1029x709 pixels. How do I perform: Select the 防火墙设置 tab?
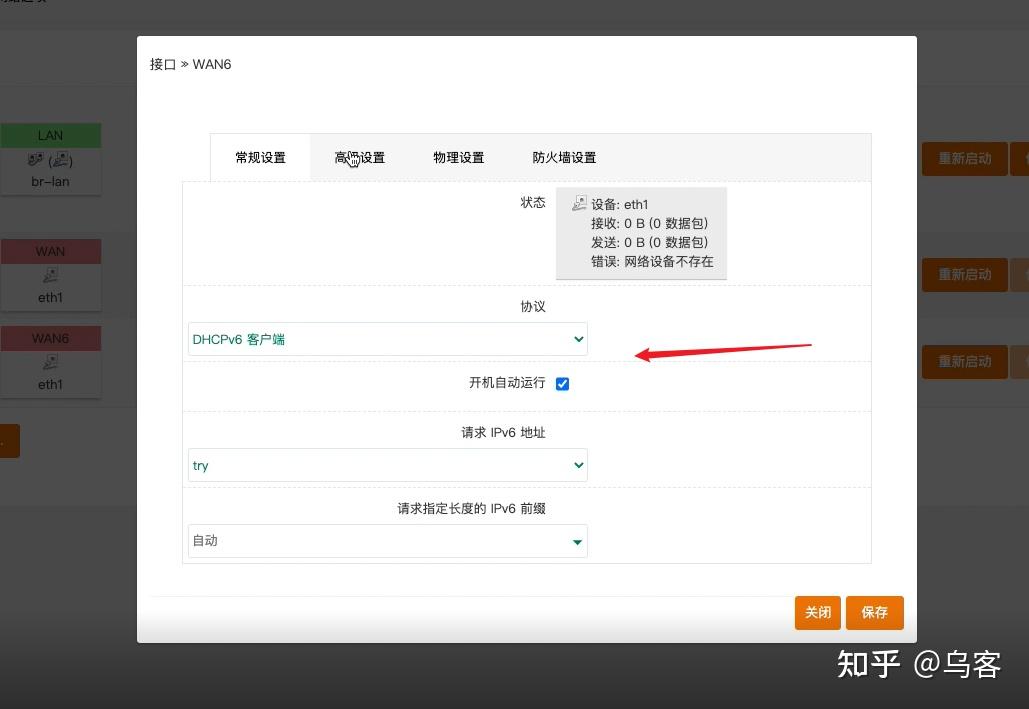click(x=564, y=157)
